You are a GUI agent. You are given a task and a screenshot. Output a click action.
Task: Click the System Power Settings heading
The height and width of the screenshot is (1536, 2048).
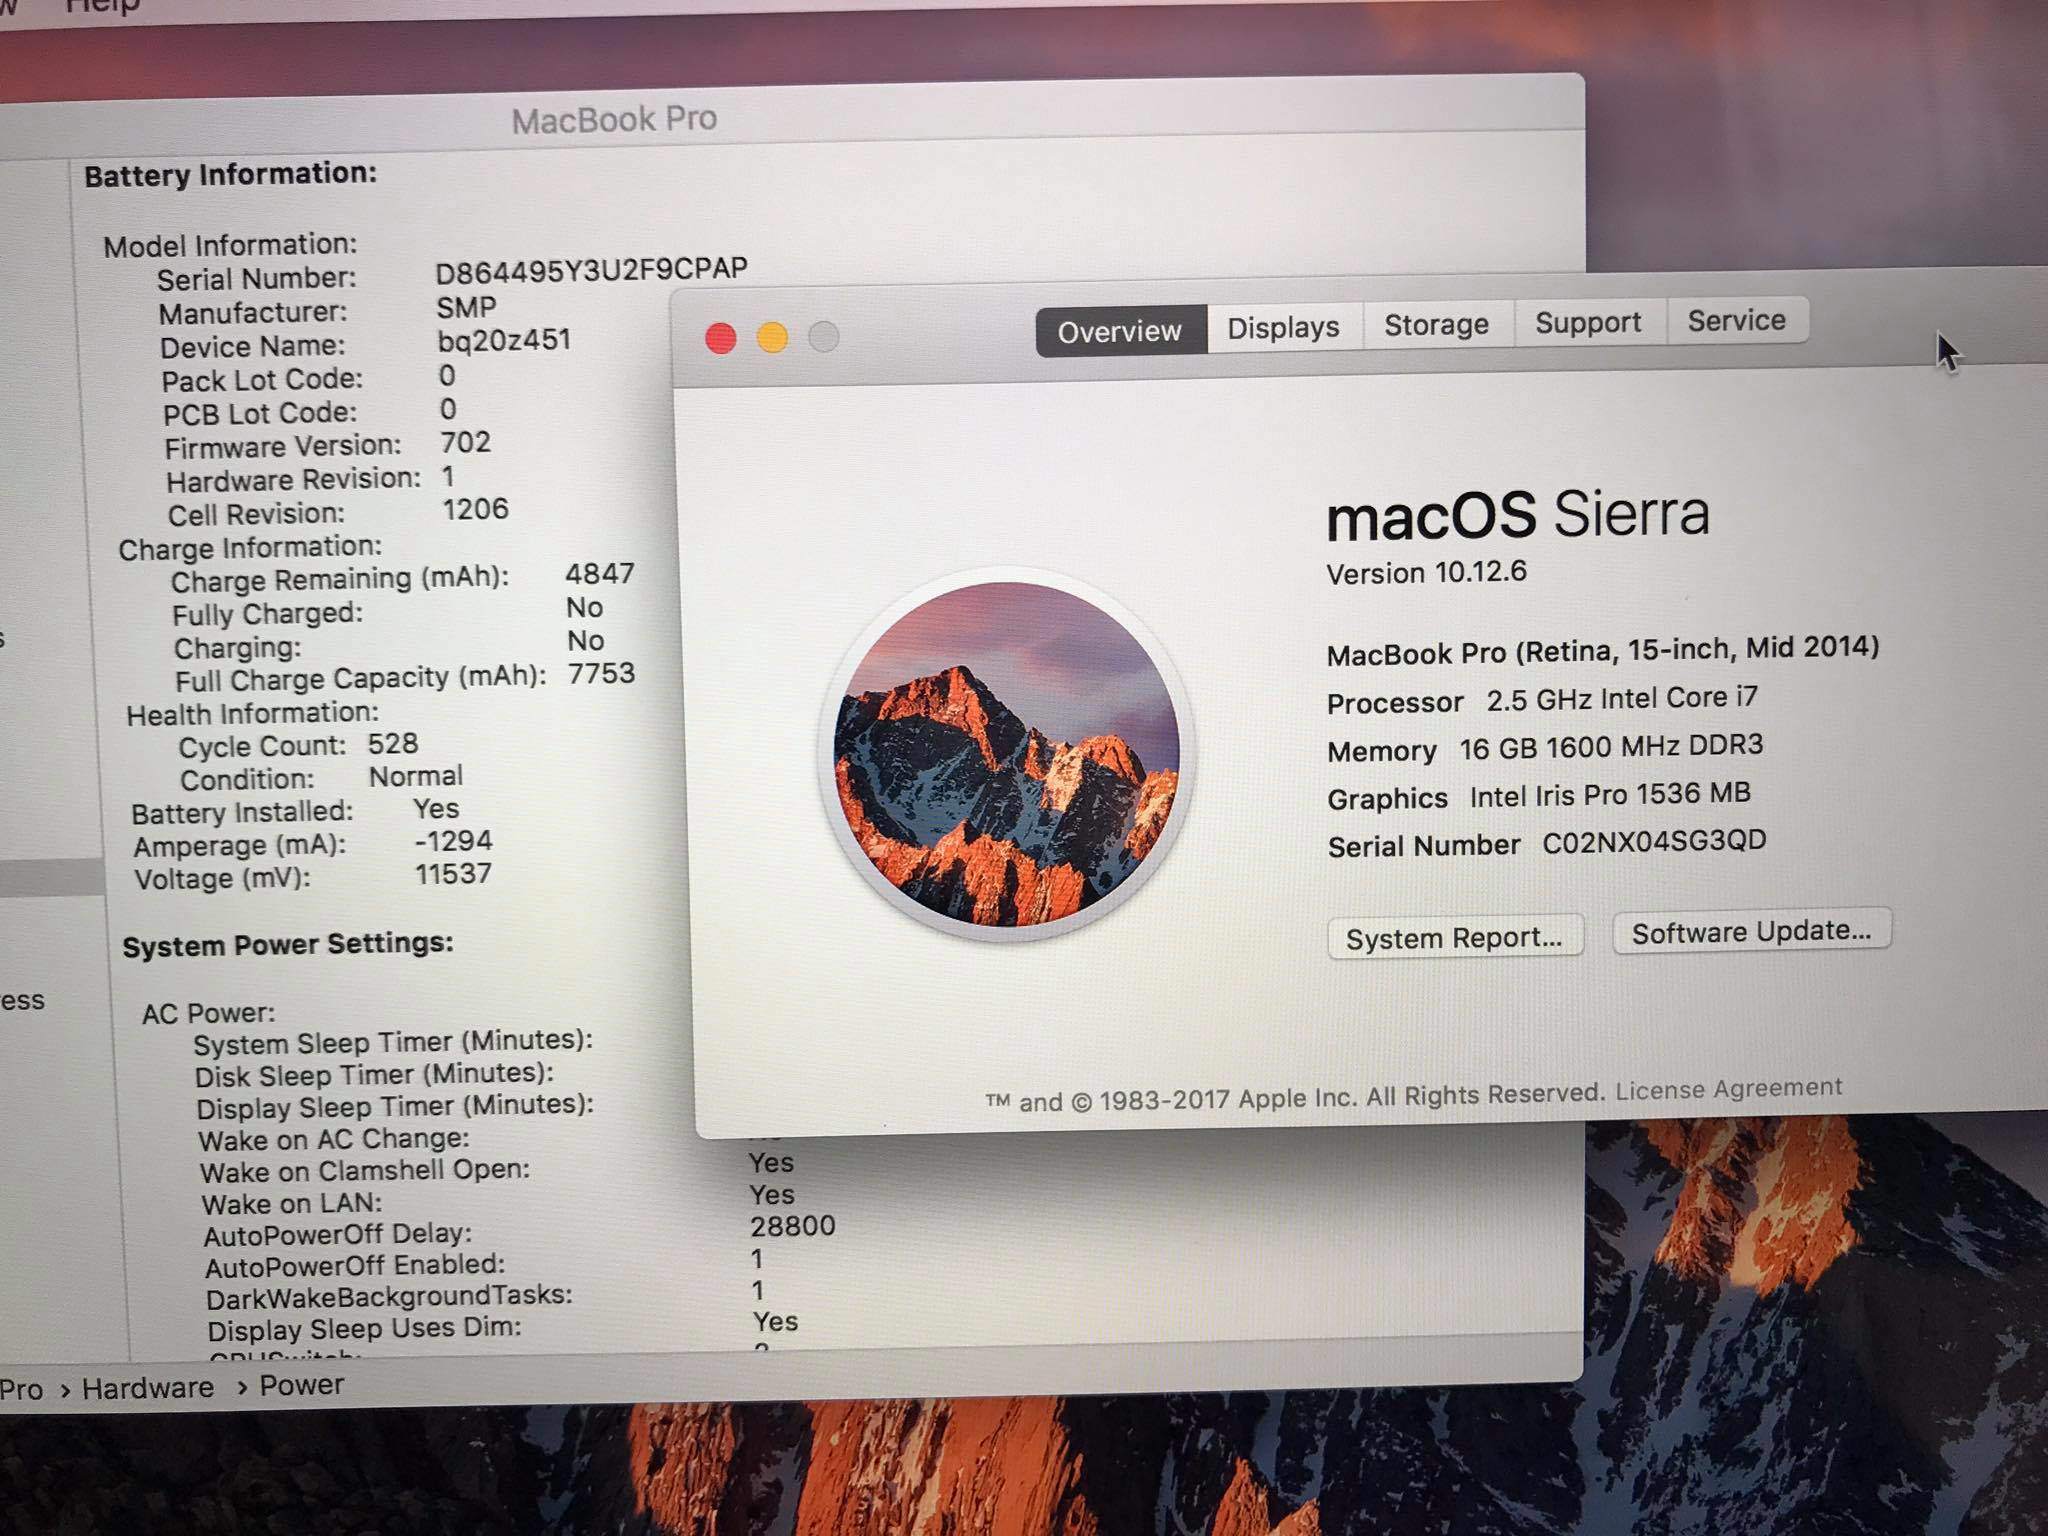(288, 944)
